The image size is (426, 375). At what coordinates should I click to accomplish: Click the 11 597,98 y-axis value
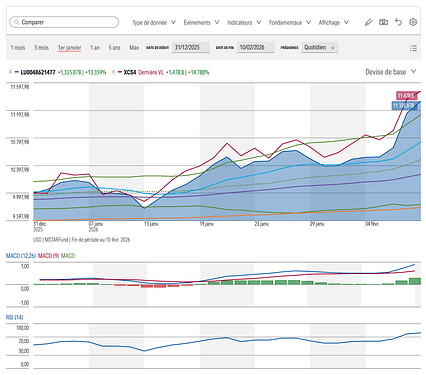coord(20,87)
